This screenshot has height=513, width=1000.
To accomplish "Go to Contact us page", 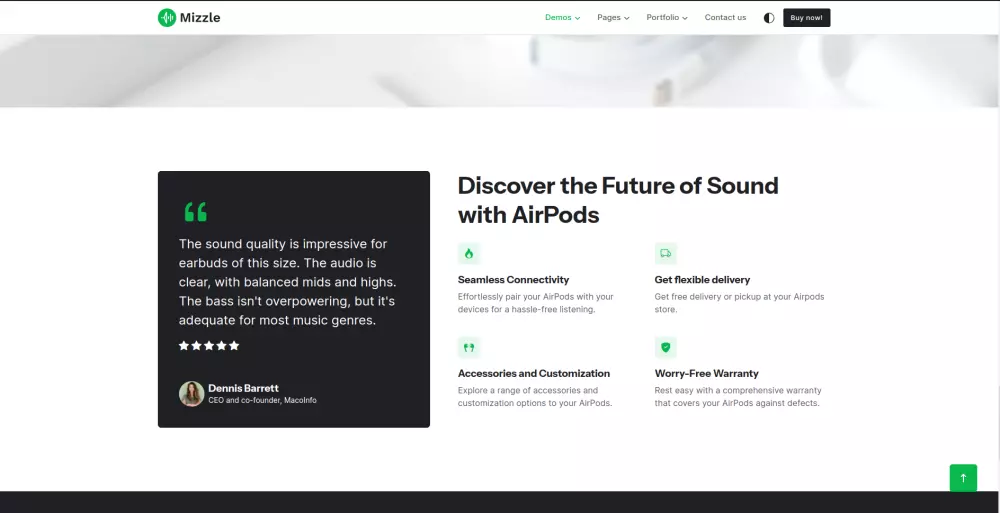I will (725, 18).
